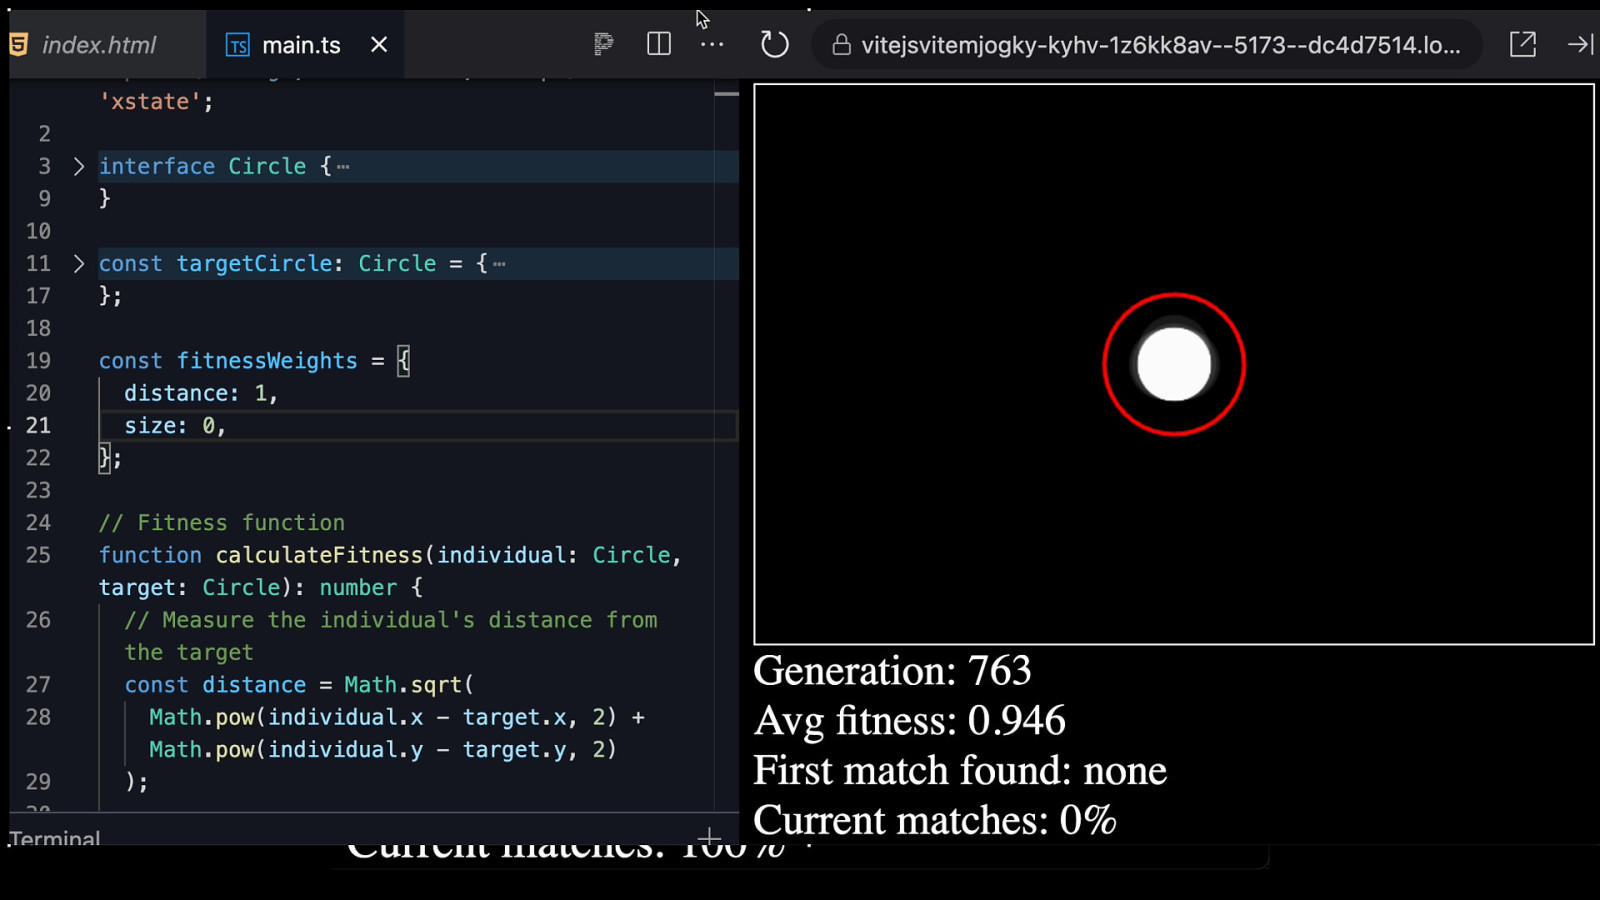Click the 'Avg fitness: 0.946' text
Viewport: 1600px width, 900px height.
point(909,721)
